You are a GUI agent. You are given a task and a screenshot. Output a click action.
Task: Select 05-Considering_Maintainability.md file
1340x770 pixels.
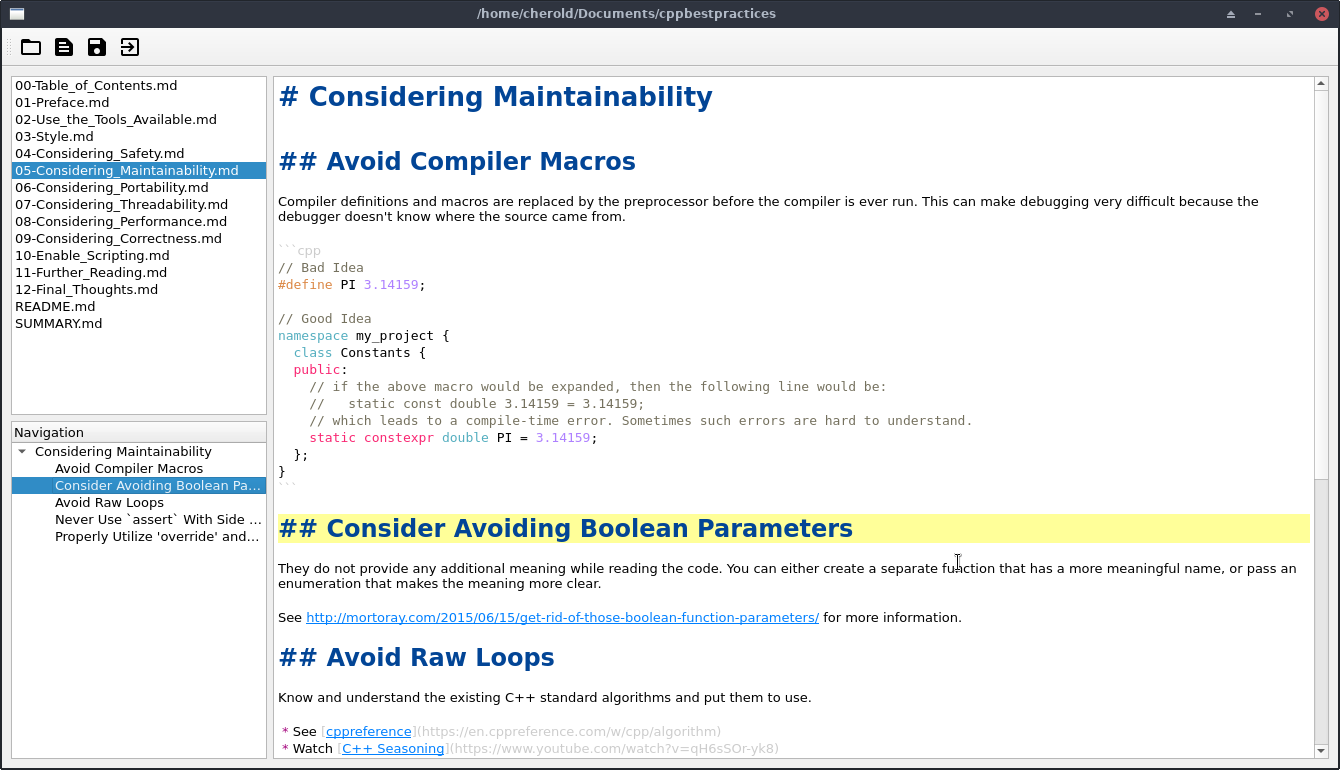139,171
